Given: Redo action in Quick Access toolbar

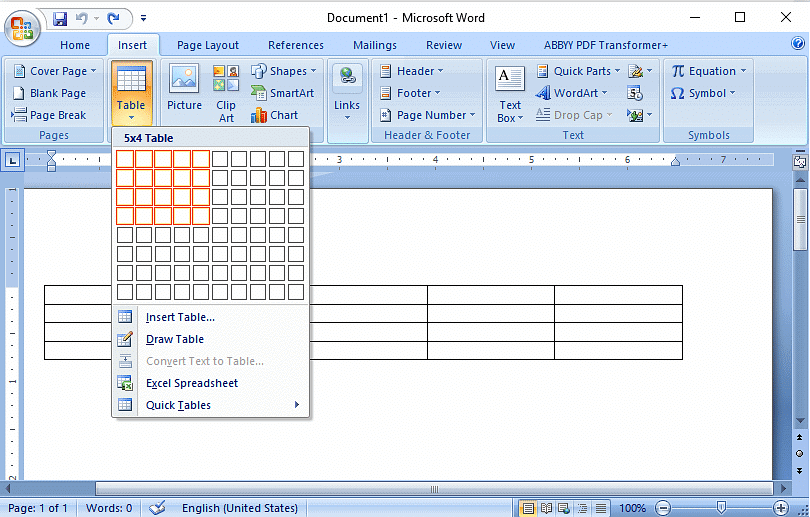Looking at the screenshot, I should click(114, 19).
